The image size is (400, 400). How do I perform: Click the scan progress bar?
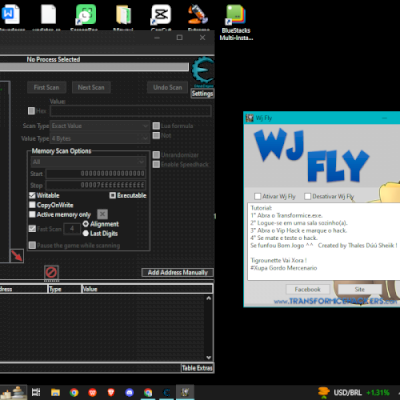coord(94,67)
